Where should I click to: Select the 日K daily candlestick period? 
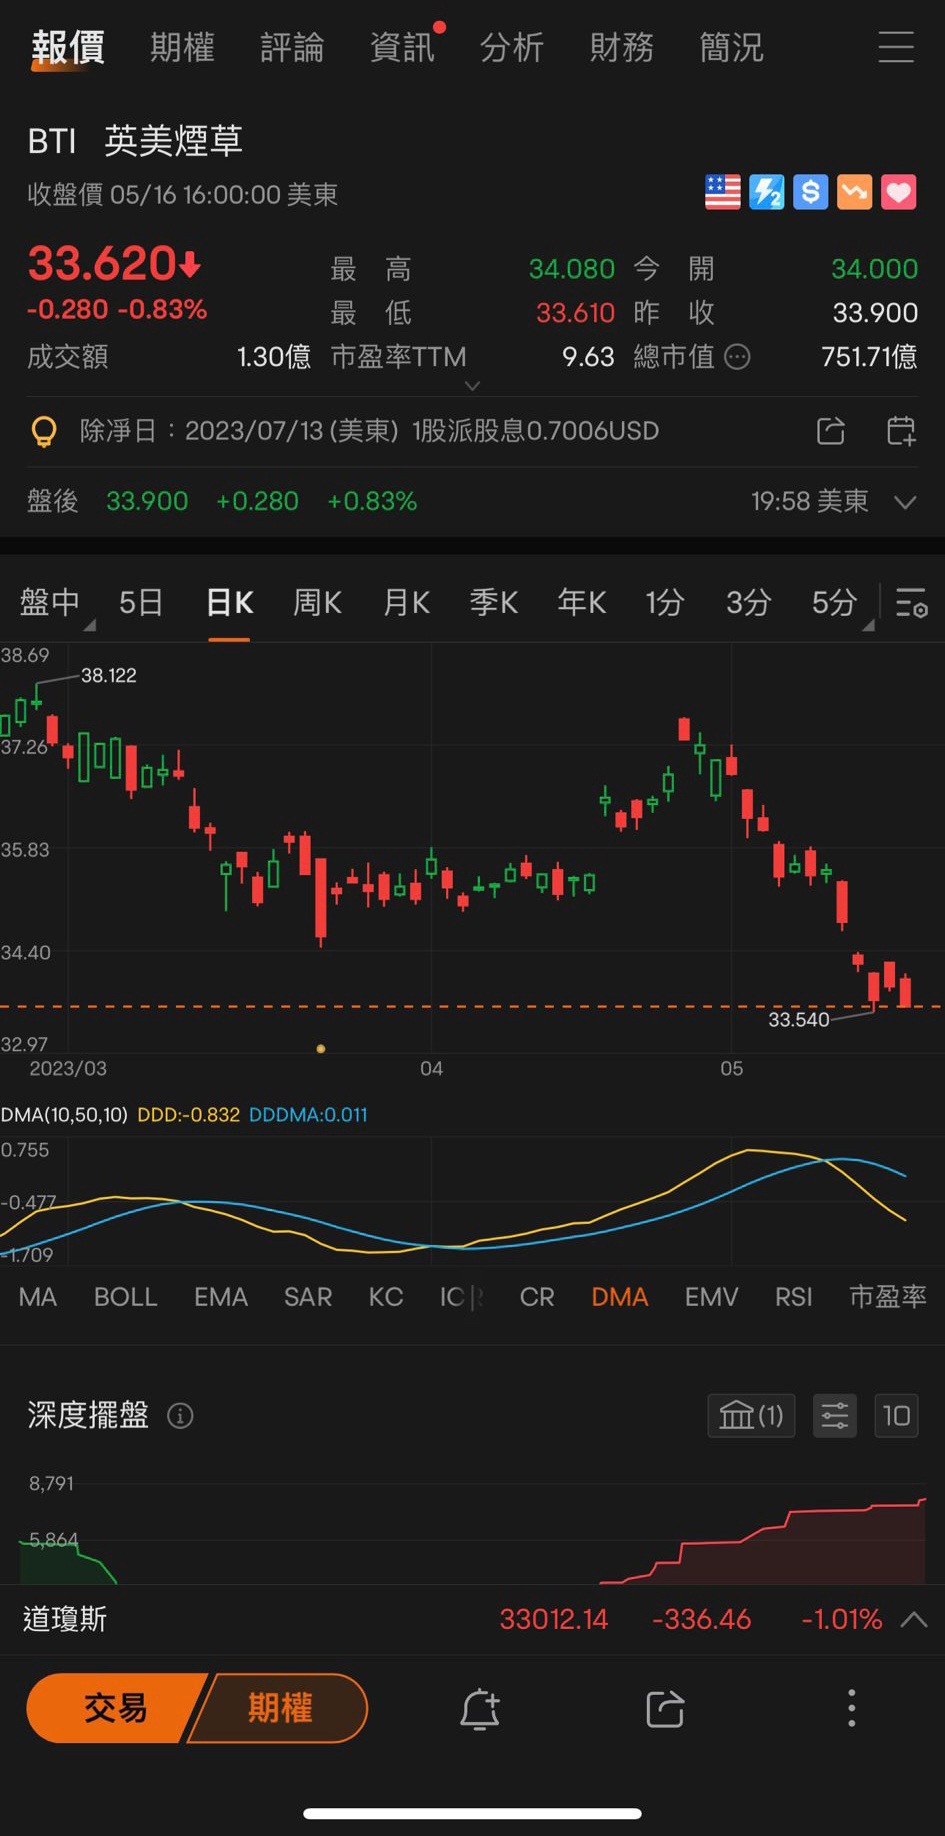[229, 603]
